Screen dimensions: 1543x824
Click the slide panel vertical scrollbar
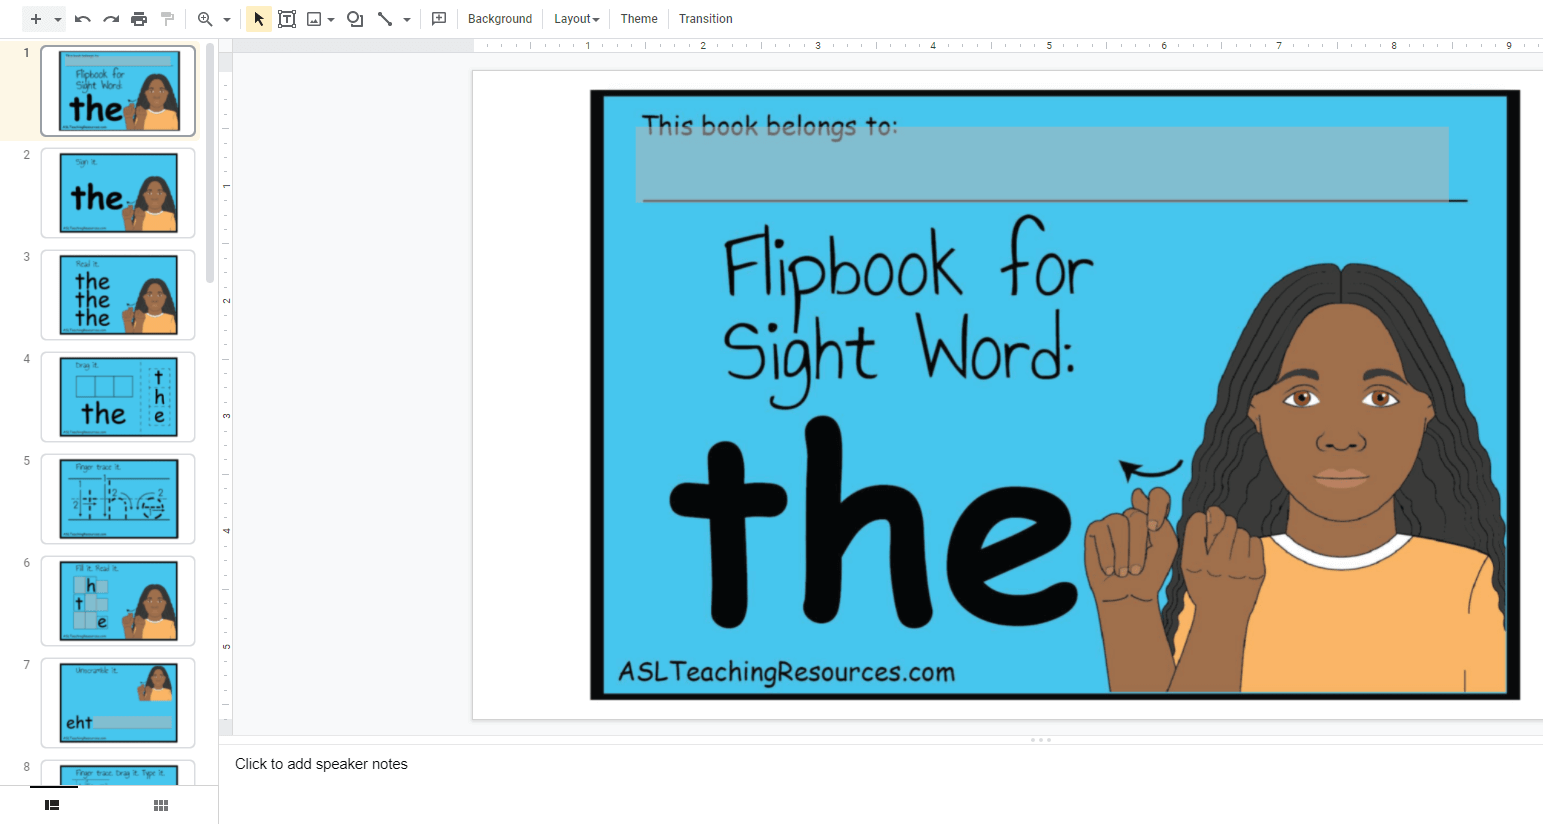[210, 160]
